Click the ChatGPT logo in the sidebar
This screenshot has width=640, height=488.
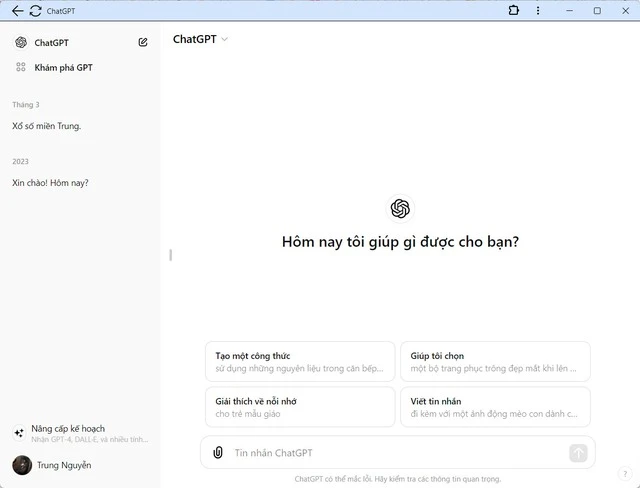coord(21,42)
